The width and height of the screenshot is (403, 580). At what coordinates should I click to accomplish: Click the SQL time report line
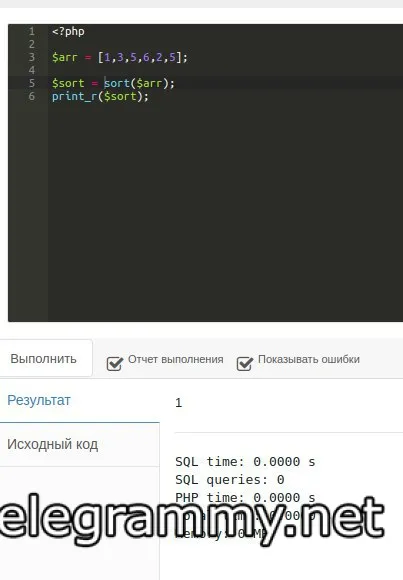pyautogui.click(x=245, y=462)
